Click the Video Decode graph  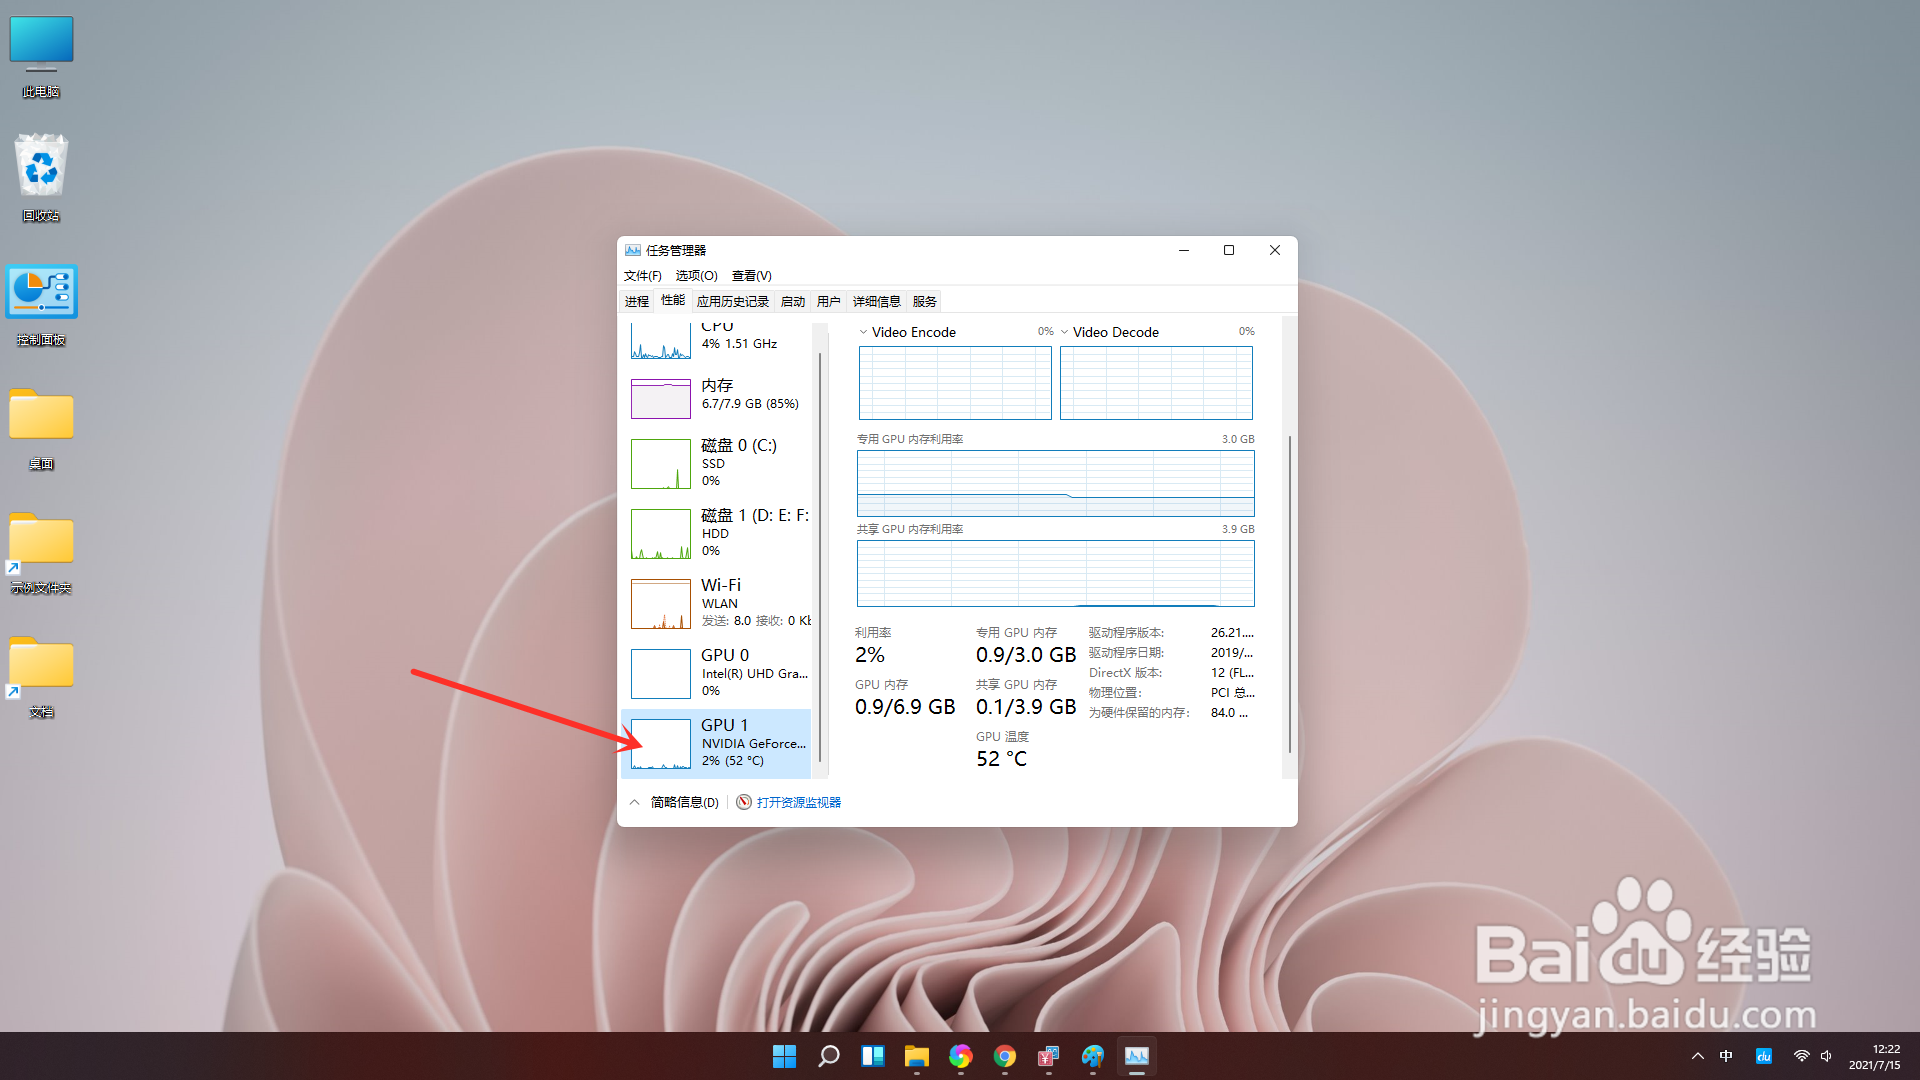coord(1156,383)
